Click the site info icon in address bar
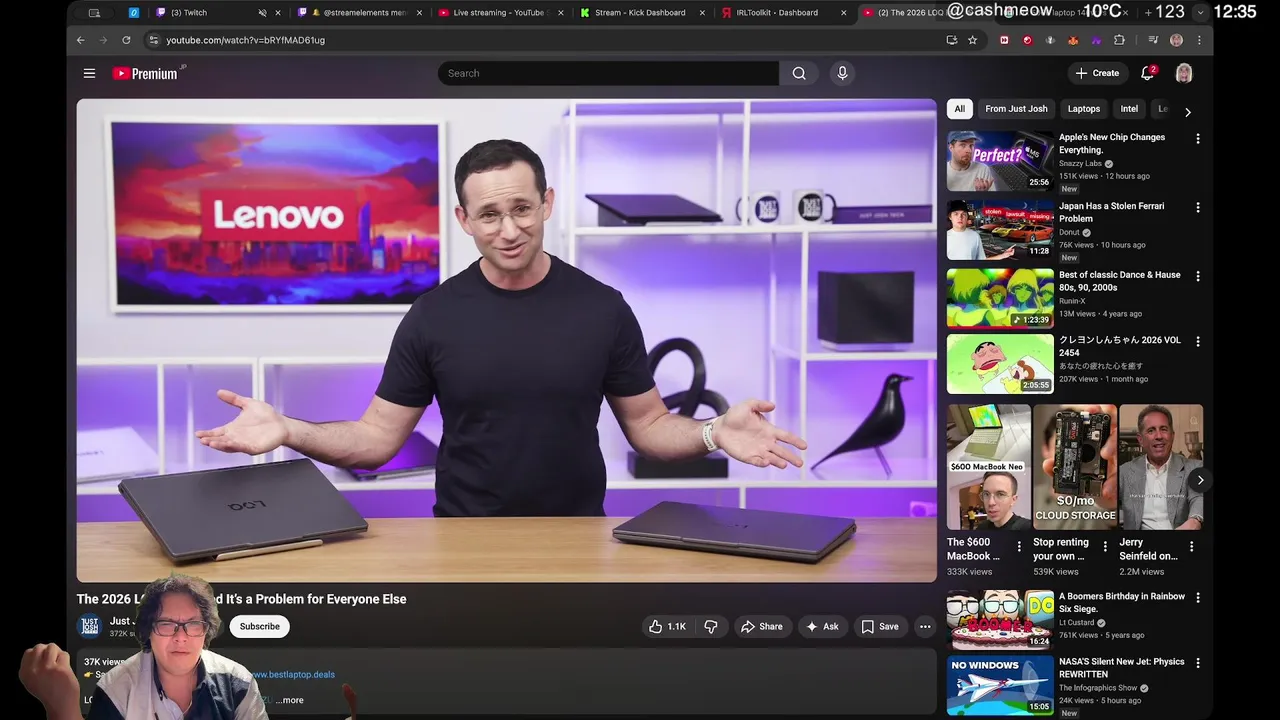The image size is (1280, 720). tap(153, 40)
